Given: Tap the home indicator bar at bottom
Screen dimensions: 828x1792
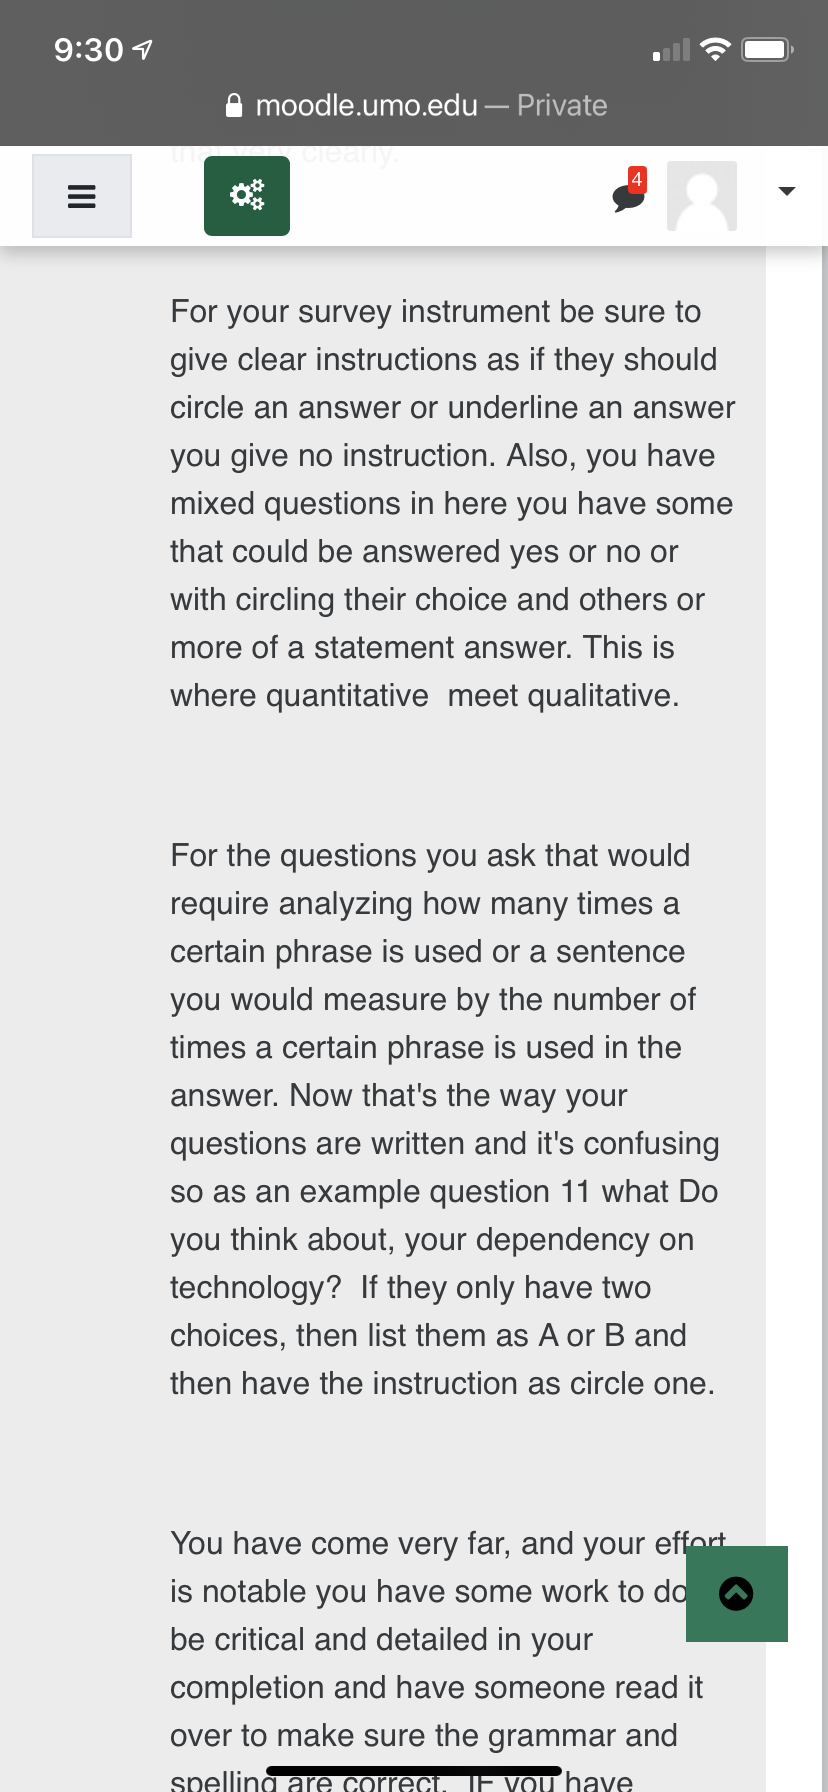Looking at the screenshot, I should tap(414, 1771).
